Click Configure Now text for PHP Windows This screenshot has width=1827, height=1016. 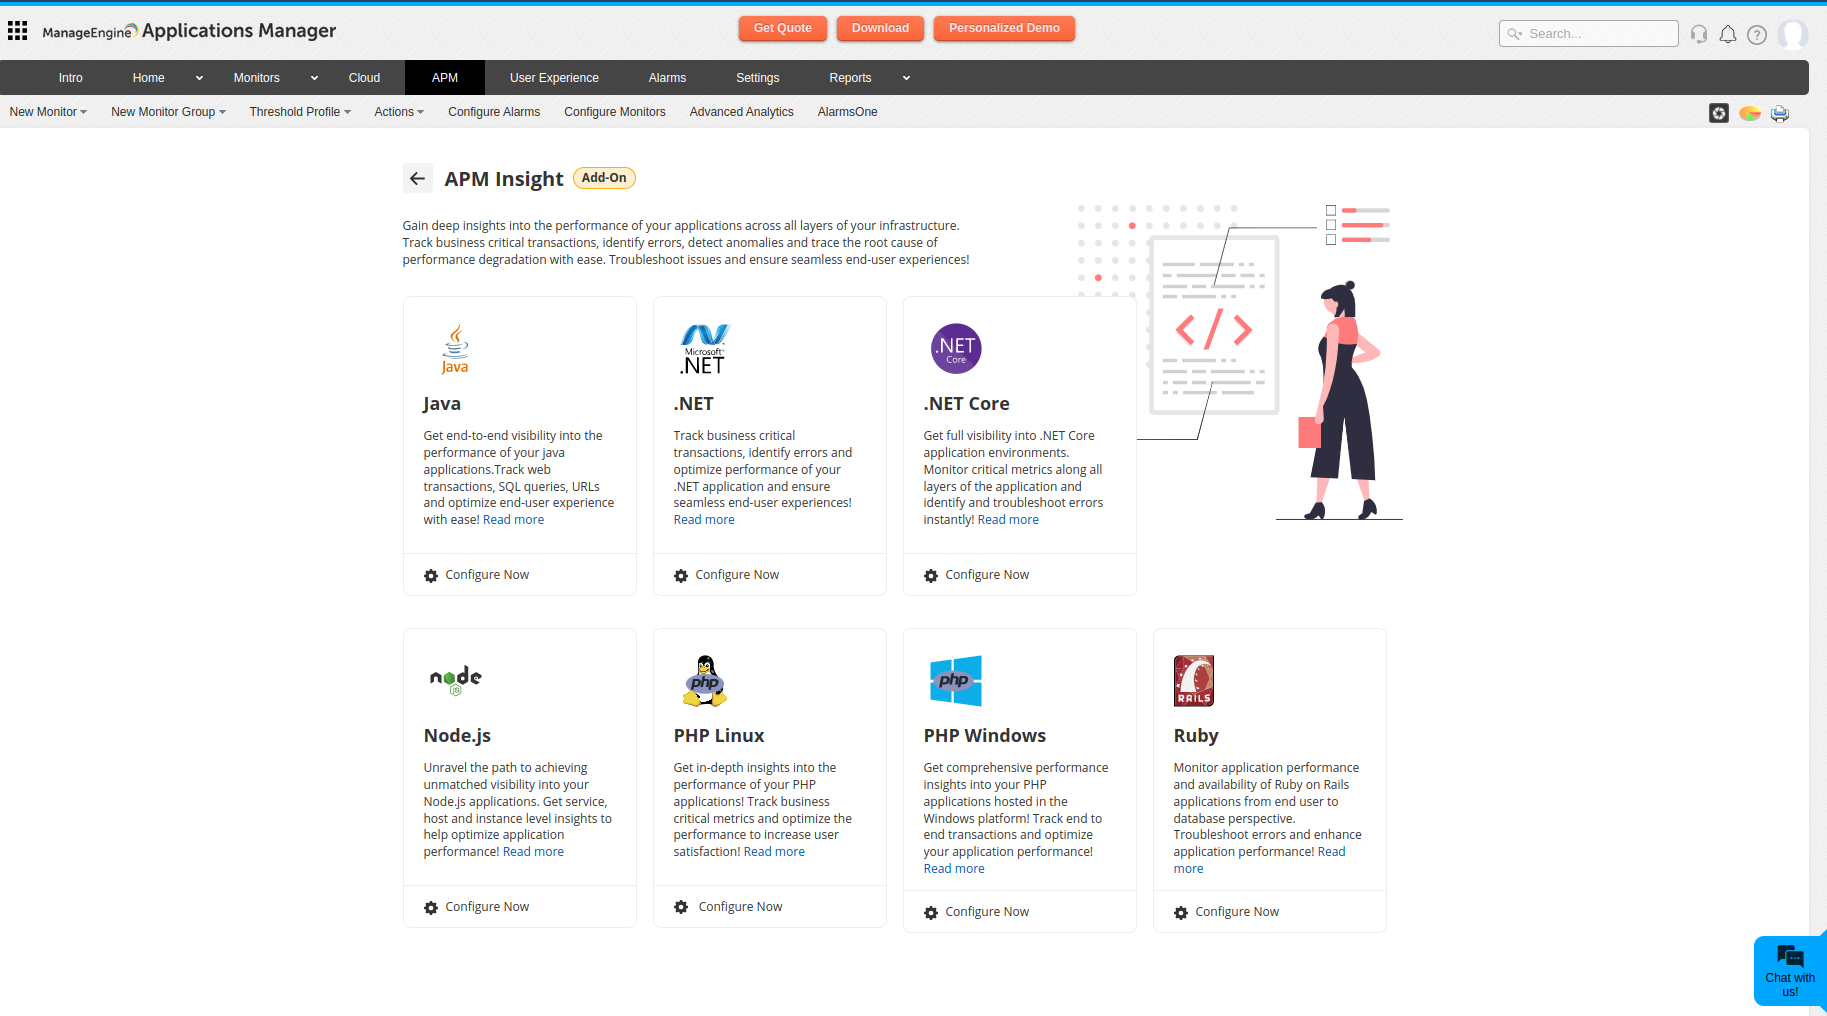[987, 912]
